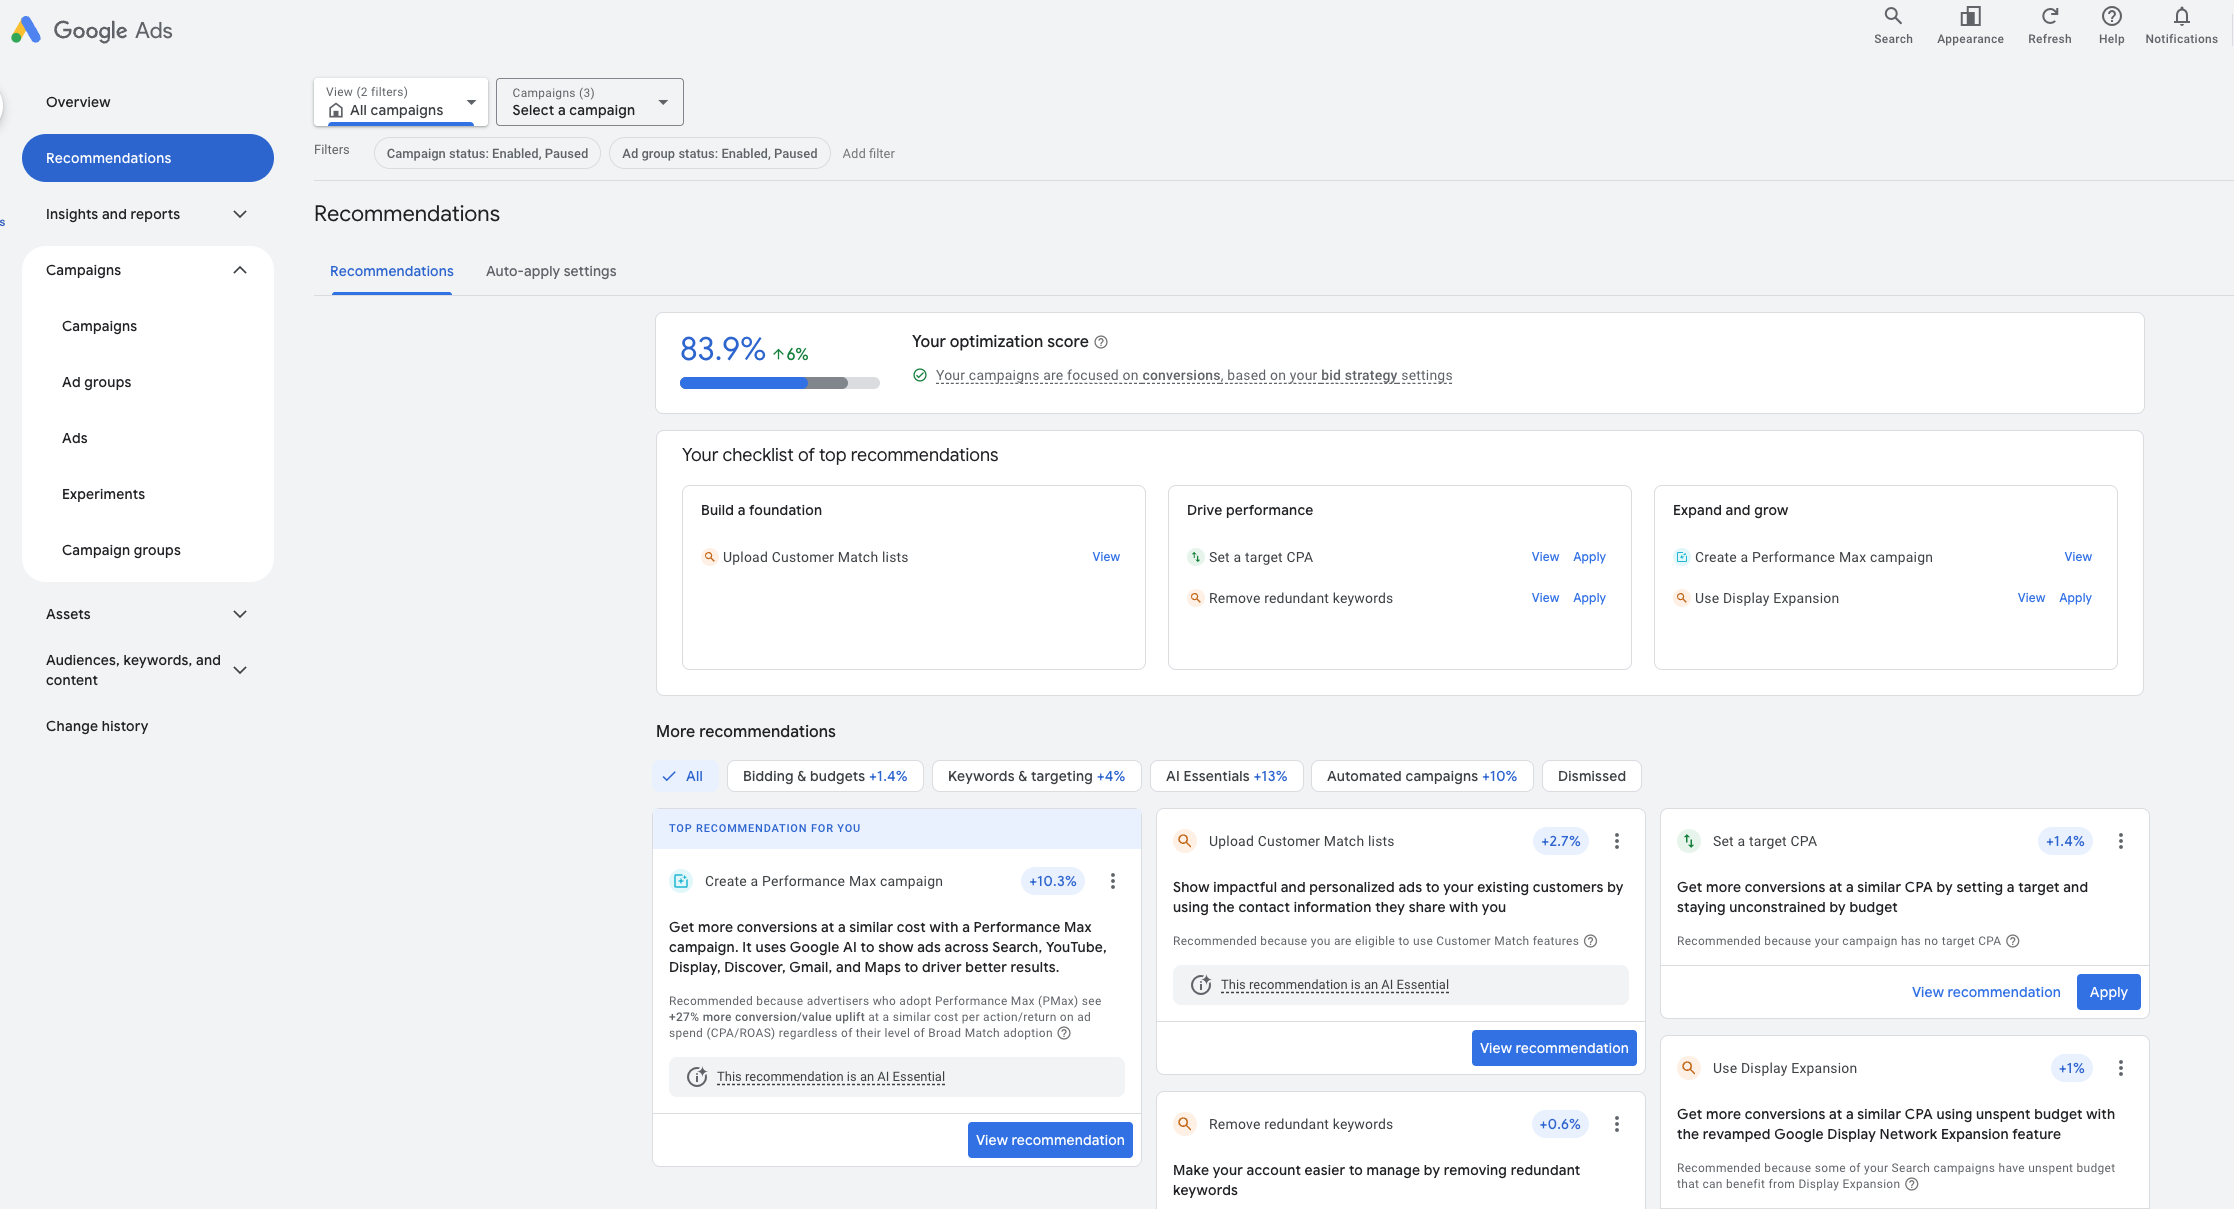
Task: Switch to the Auto-apply settings tab
Action: (x=550, y=271)
